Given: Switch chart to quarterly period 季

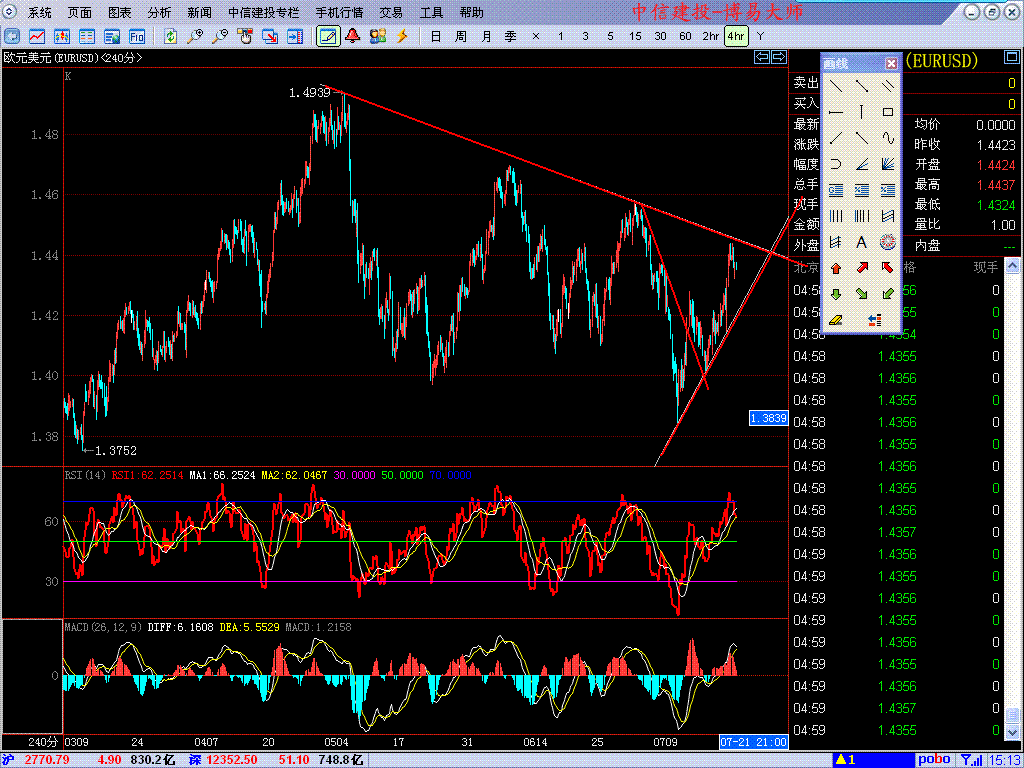Looking at the screenshot, I should [x=511, y=37].
